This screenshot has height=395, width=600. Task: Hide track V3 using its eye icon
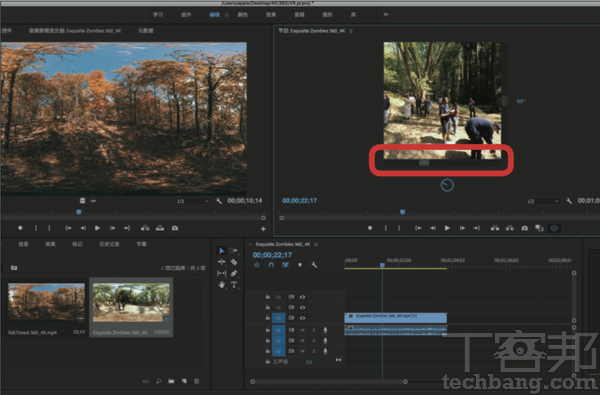tap(302, 297)
